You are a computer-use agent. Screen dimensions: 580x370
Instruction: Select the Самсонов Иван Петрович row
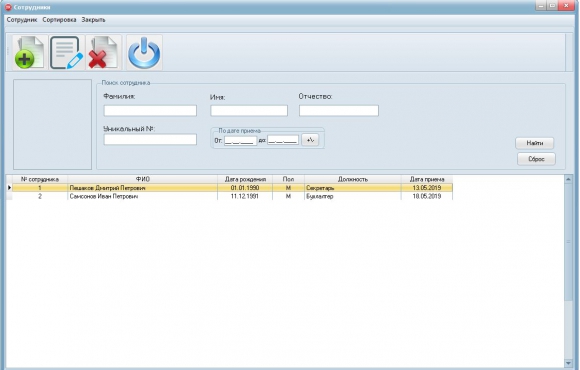point(229,196)
